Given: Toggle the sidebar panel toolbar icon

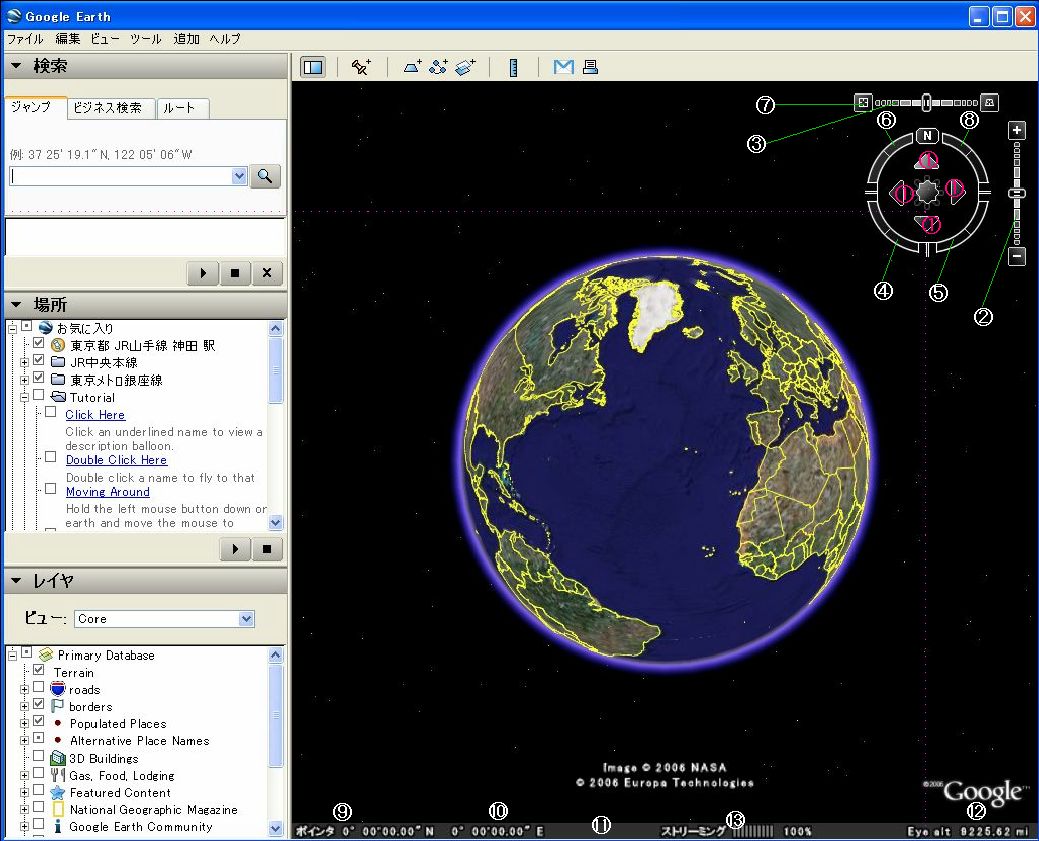Looking at the screenshot, I should pos(313,67).
